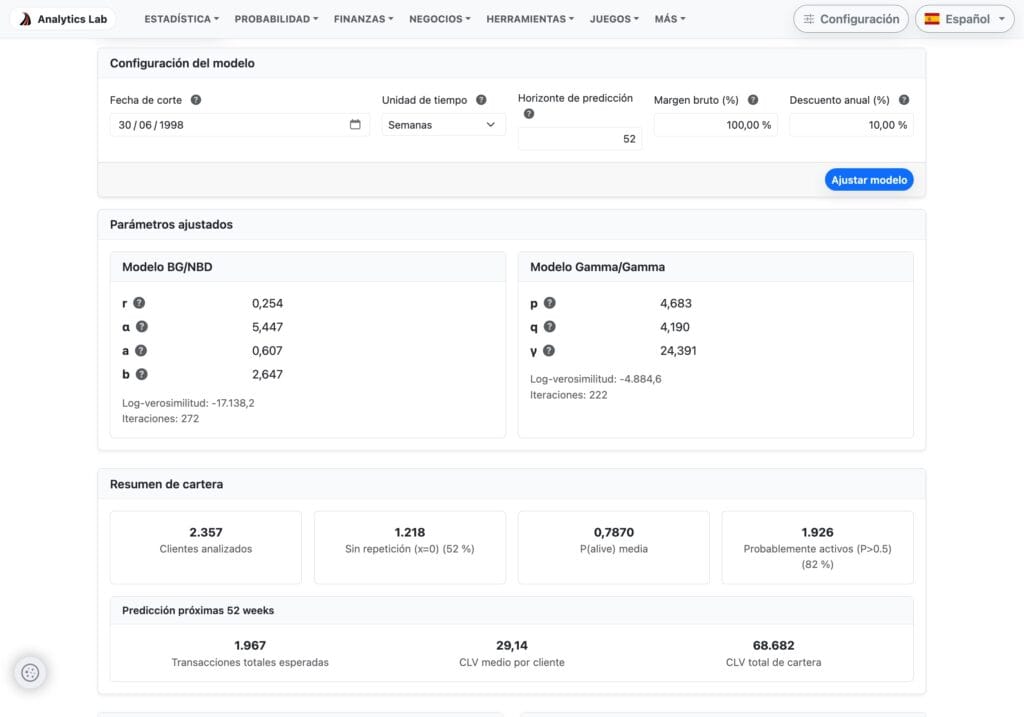Screen dimensions: 1024x717
Task: Open the help icon next to Unidad de tiempo
Action: [x=481, y=100]
